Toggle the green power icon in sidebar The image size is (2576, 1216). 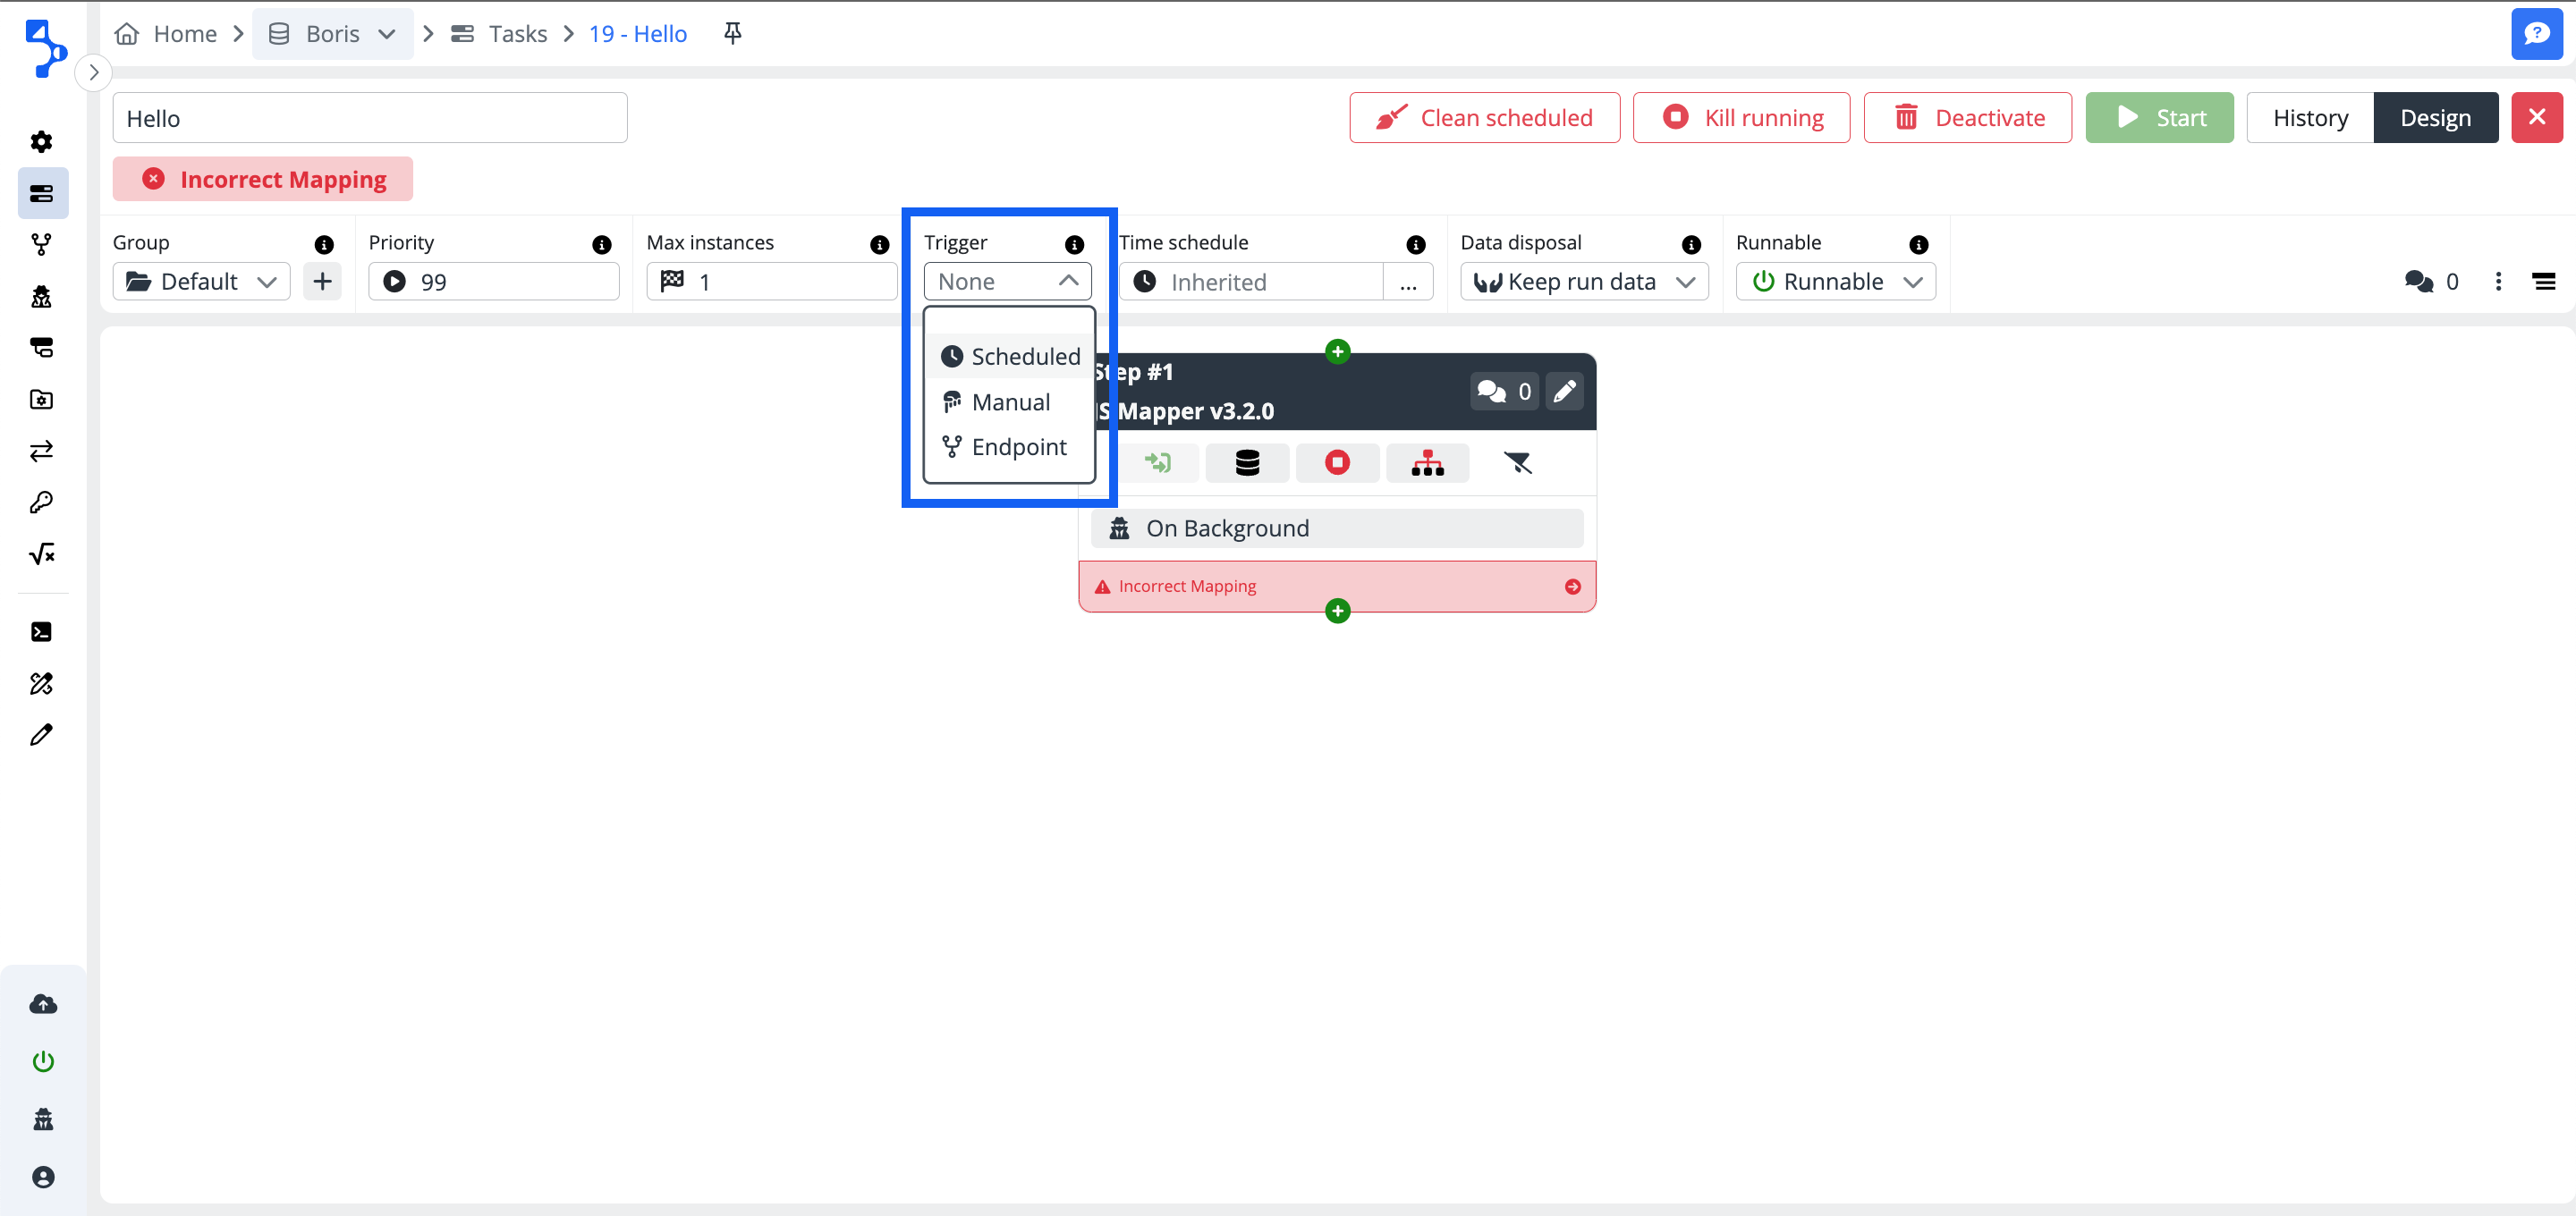click(x=42, y=1061)
